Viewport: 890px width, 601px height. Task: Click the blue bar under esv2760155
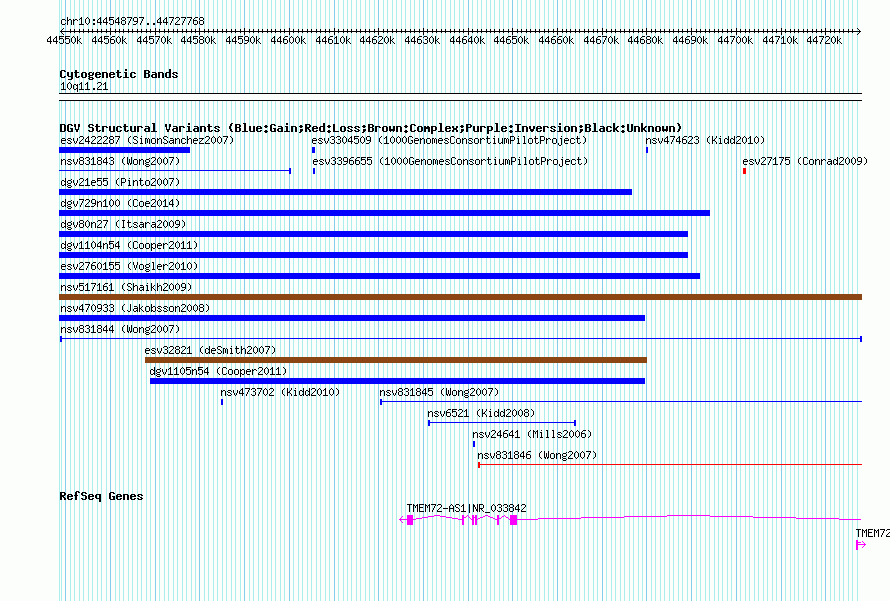click(379, 276)
